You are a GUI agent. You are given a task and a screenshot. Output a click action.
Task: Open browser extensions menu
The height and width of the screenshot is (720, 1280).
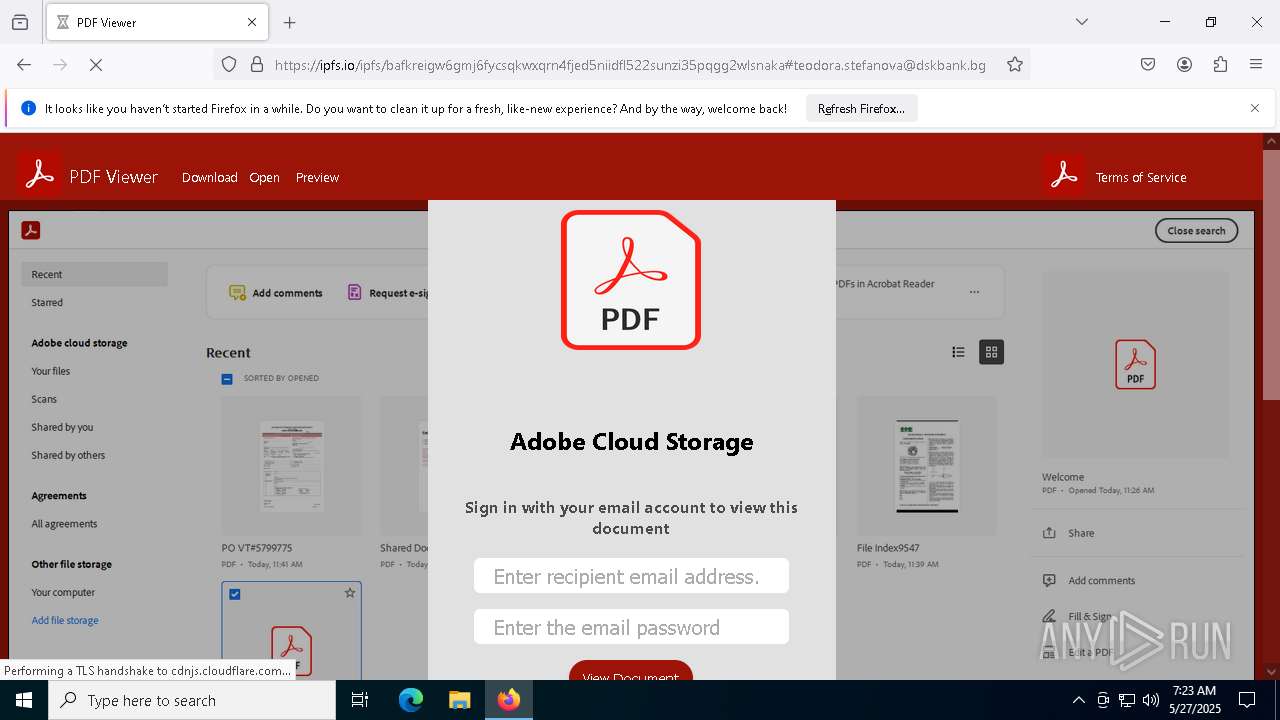tap(1220, 64)
